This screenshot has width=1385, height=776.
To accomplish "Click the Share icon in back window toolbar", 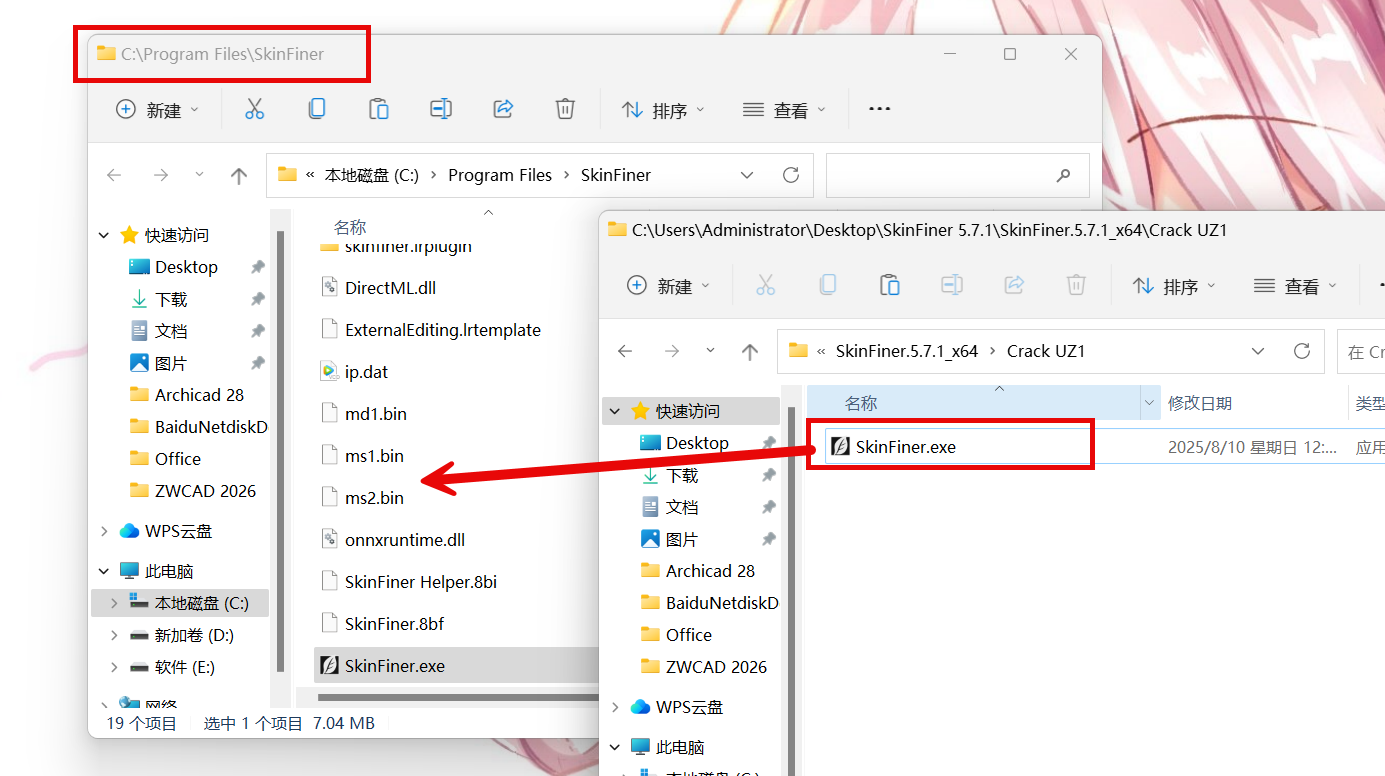I will pyautogui.click(x=503, y=110).
